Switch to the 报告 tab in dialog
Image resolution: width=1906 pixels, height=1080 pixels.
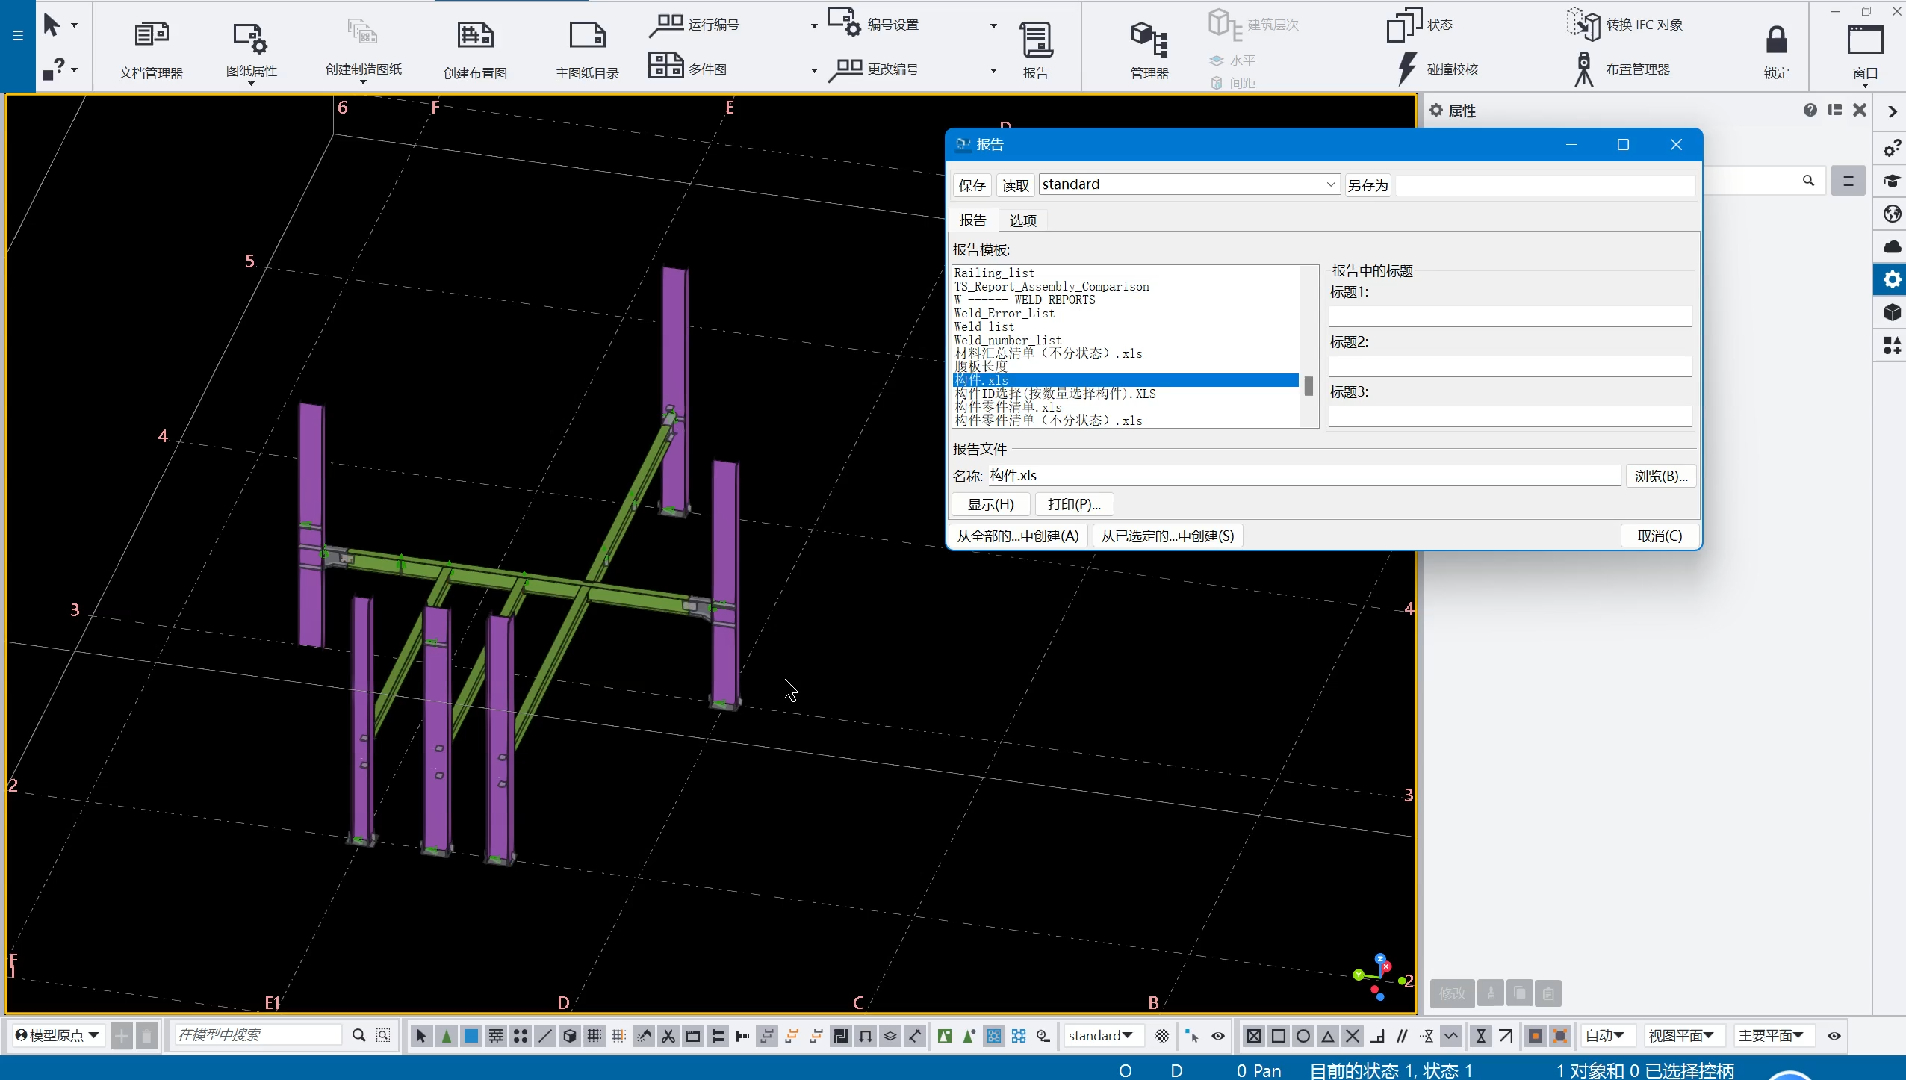(x=973, y=220)
